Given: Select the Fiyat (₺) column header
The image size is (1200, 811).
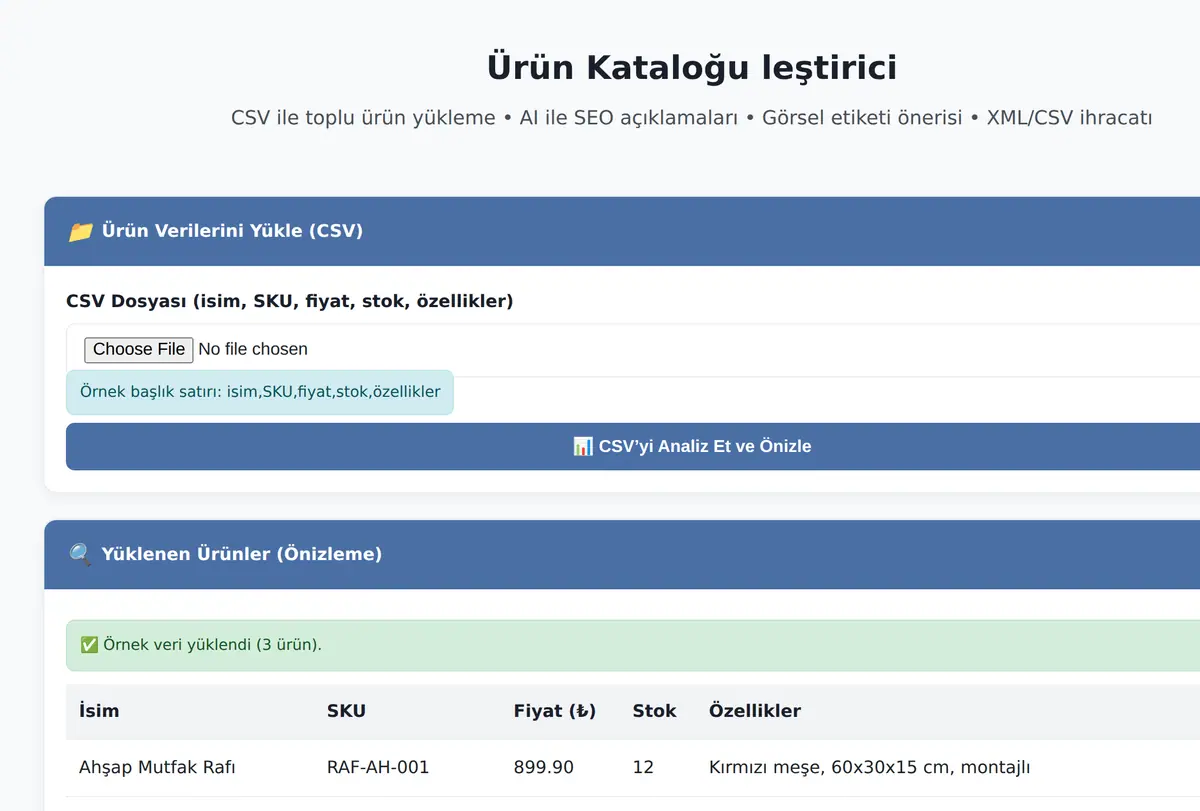Looking at the screenshot, I should coord(555,711).
